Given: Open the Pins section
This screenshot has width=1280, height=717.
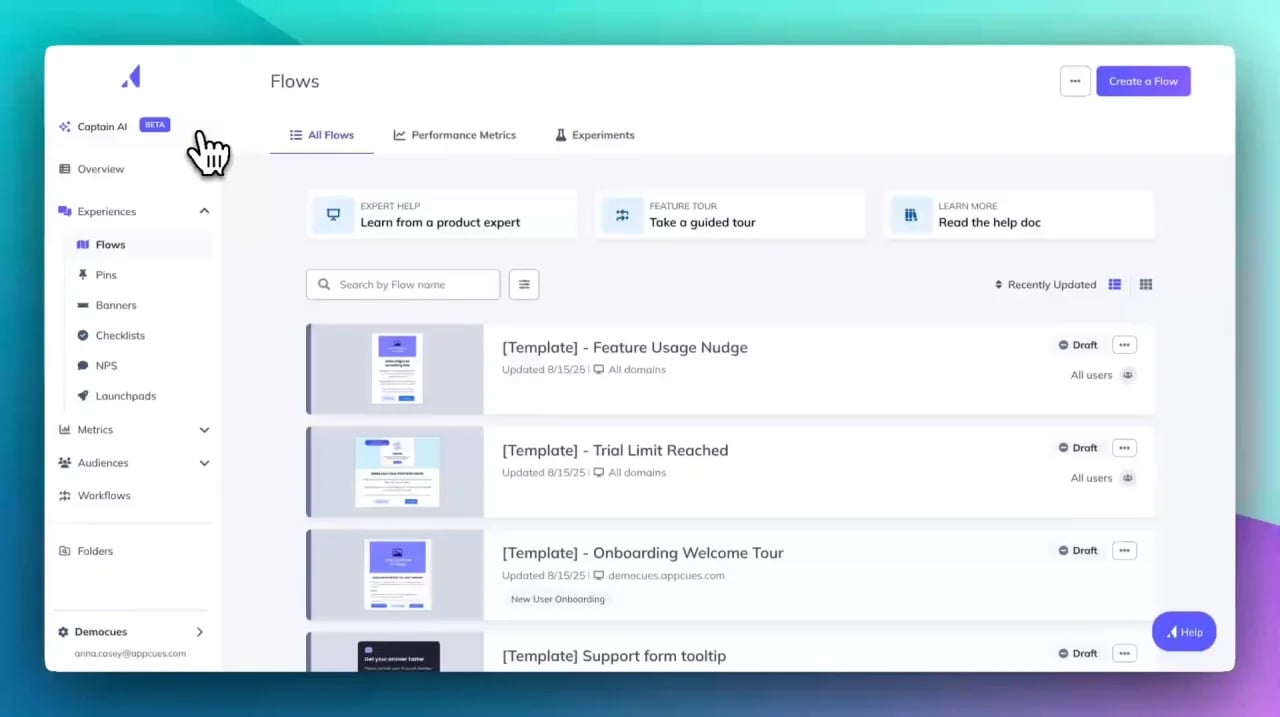Looking at the screenshot, I should point(83,274).
